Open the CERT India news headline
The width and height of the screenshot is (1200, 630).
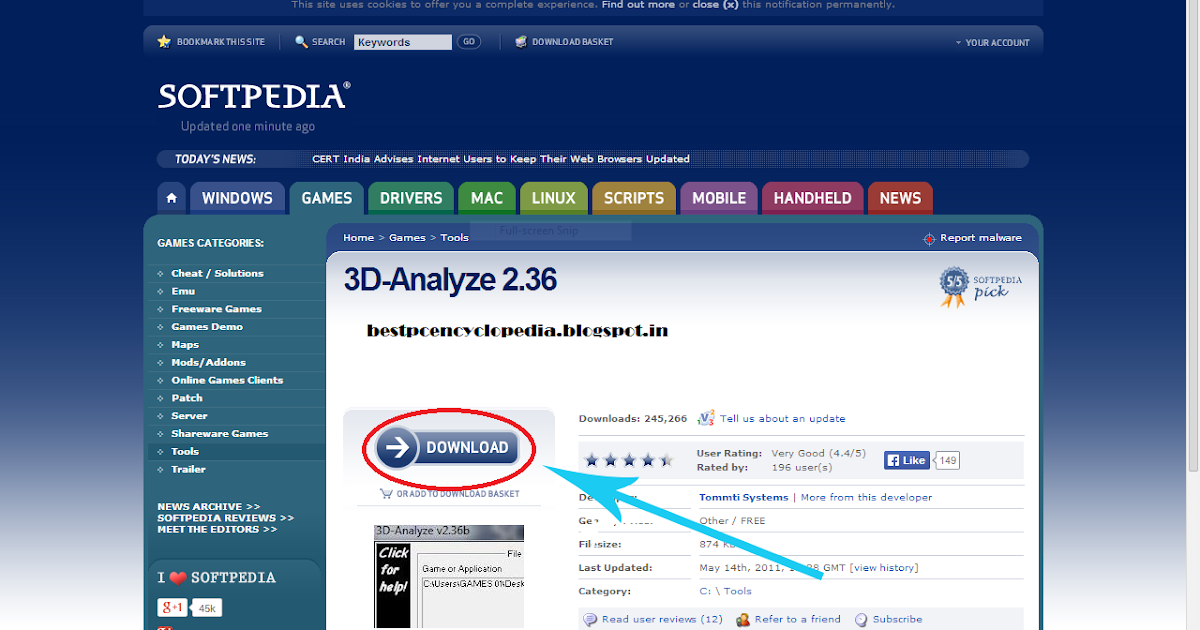[501, 159]
